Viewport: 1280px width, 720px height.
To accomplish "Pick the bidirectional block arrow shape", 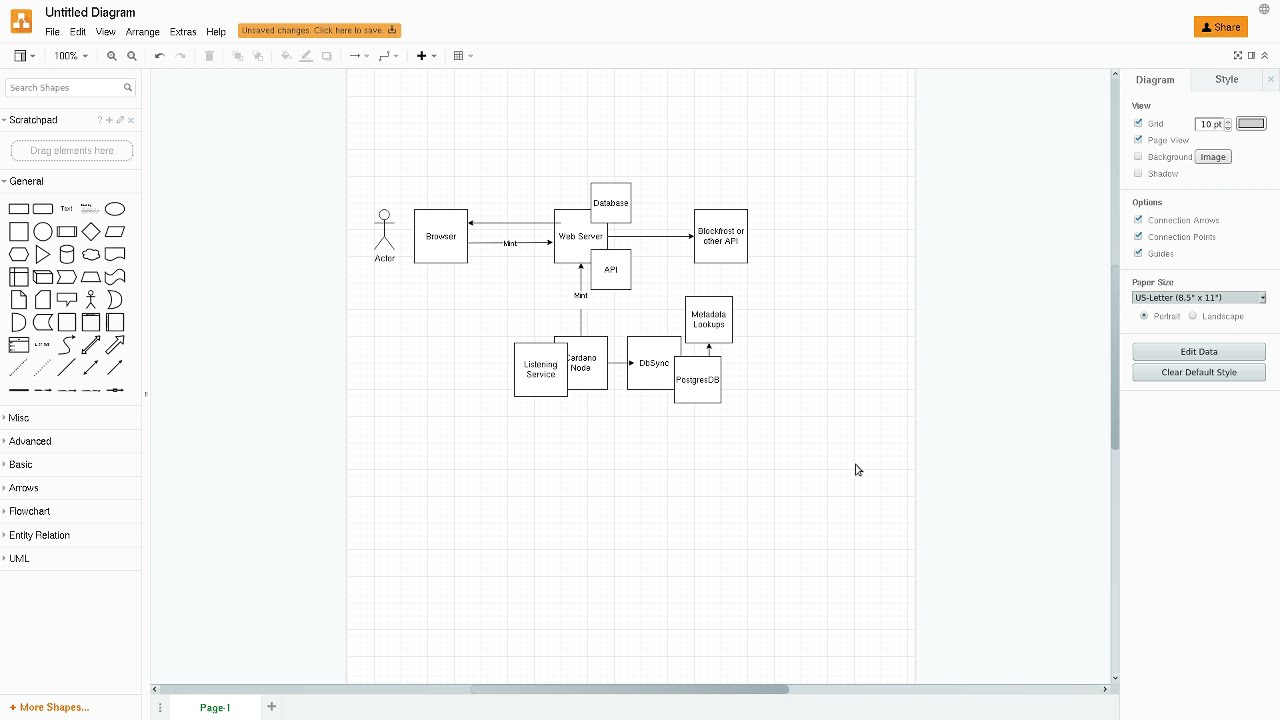I will 91,345.
